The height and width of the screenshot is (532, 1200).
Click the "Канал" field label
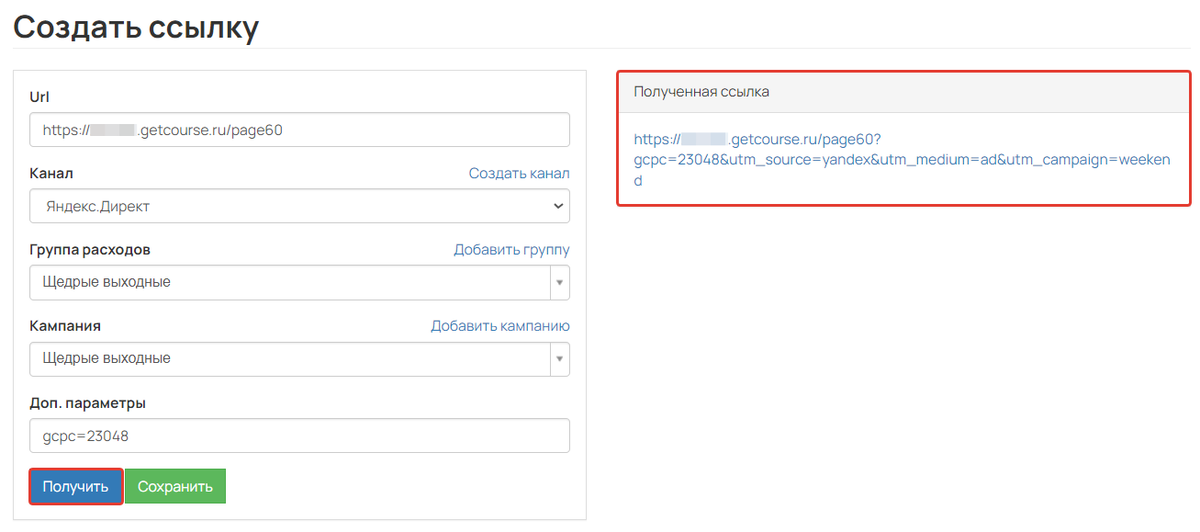tap(52, 174)
